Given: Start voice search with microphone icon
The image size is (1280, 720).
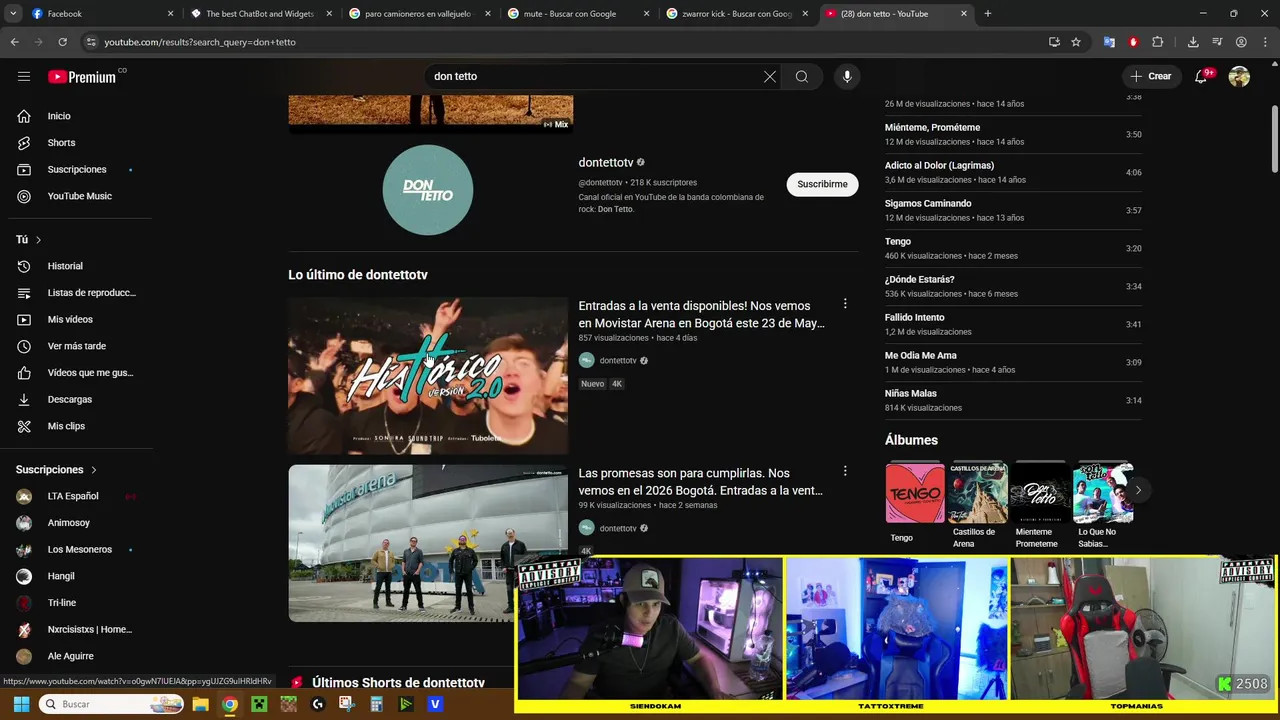Looking at the screenshot, I should (x=847, y=77).
